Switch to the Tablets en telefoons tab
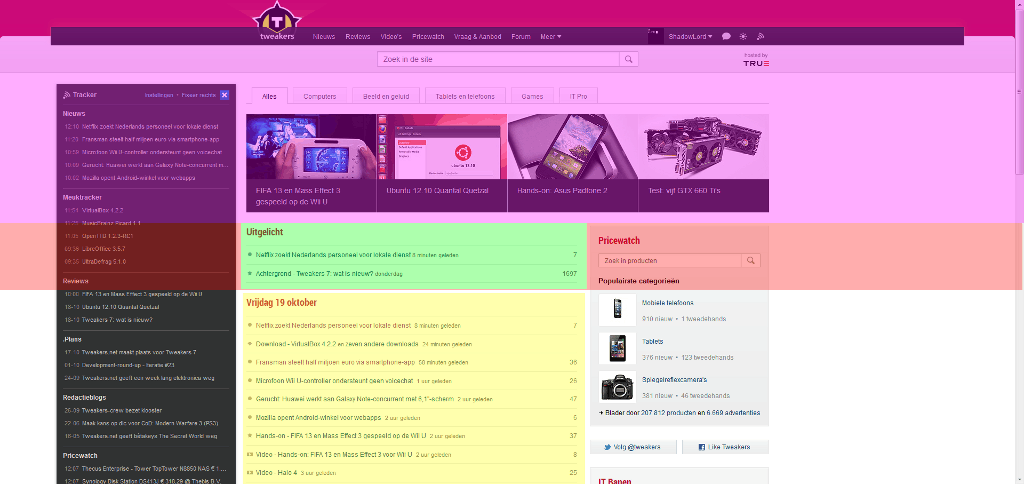The image size is (1024, 484). [465, 96]
